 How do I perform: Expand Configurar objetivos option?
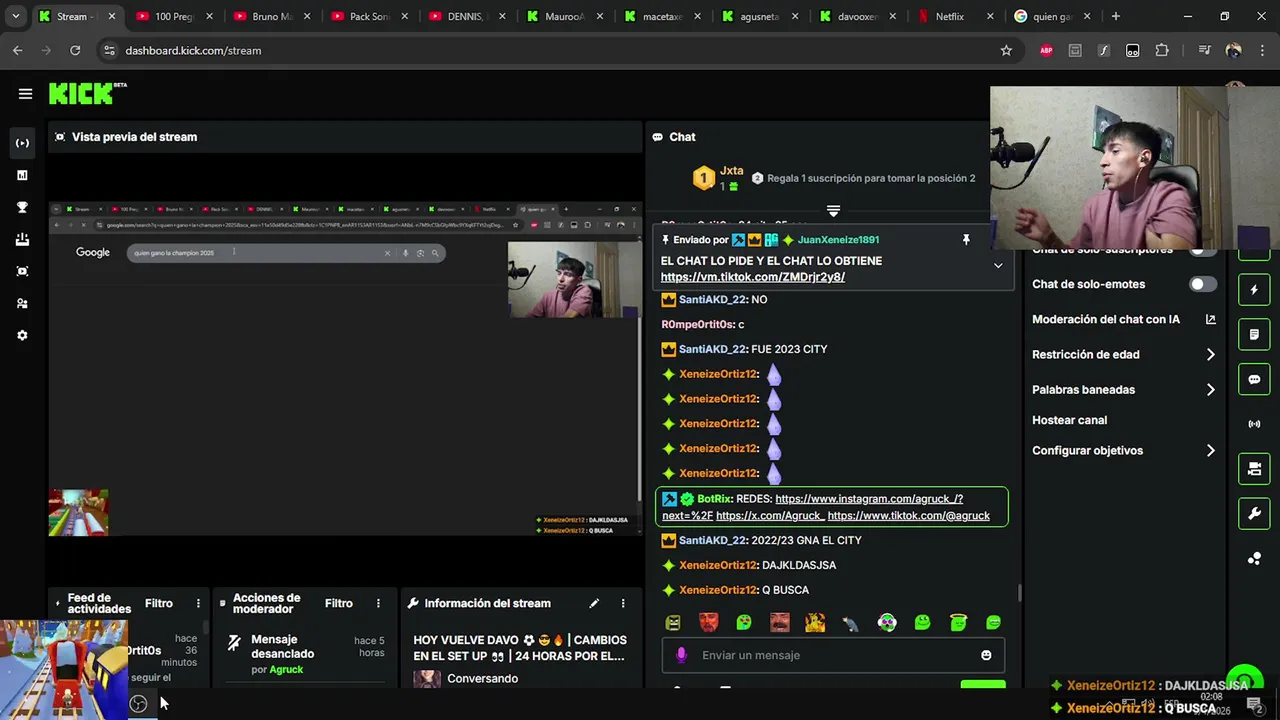click(1210, 451)
